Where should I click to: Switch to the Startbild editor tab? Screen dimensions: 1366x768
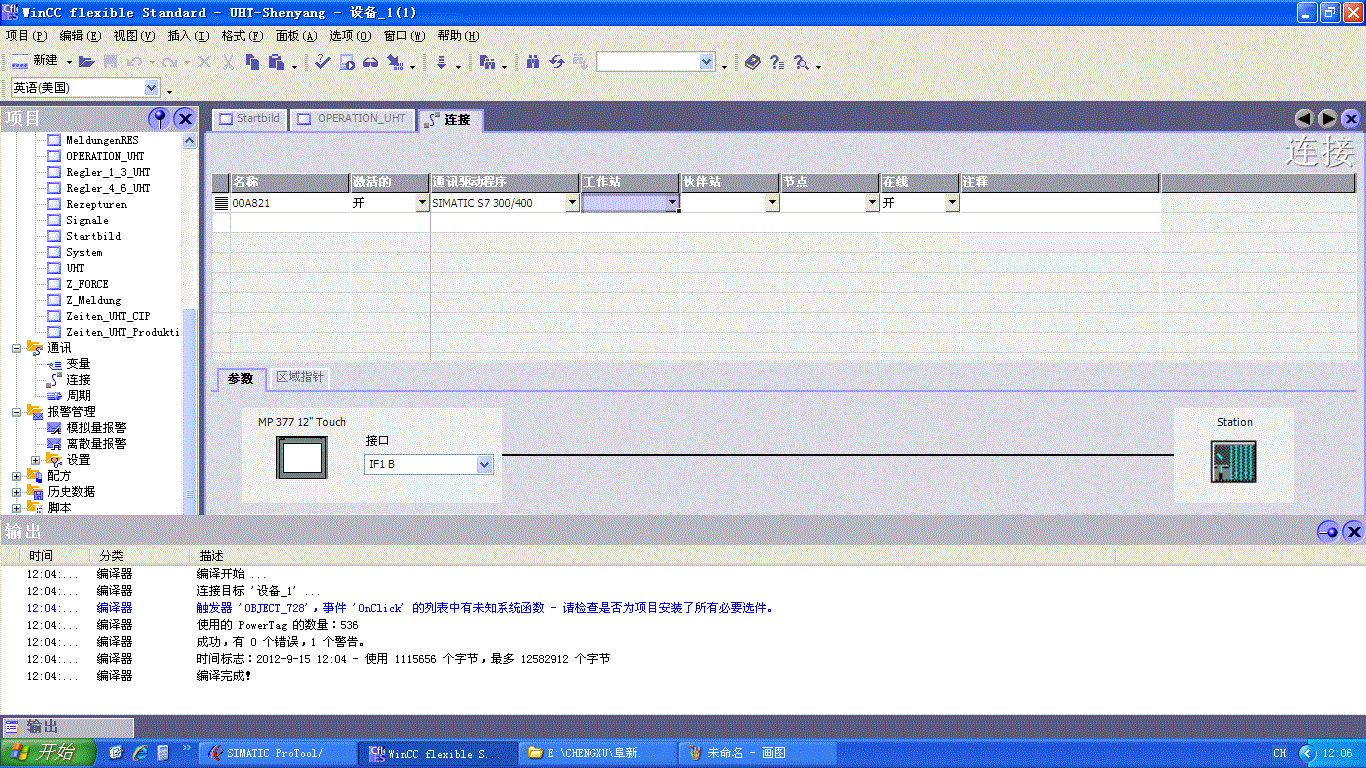point(250,119)
